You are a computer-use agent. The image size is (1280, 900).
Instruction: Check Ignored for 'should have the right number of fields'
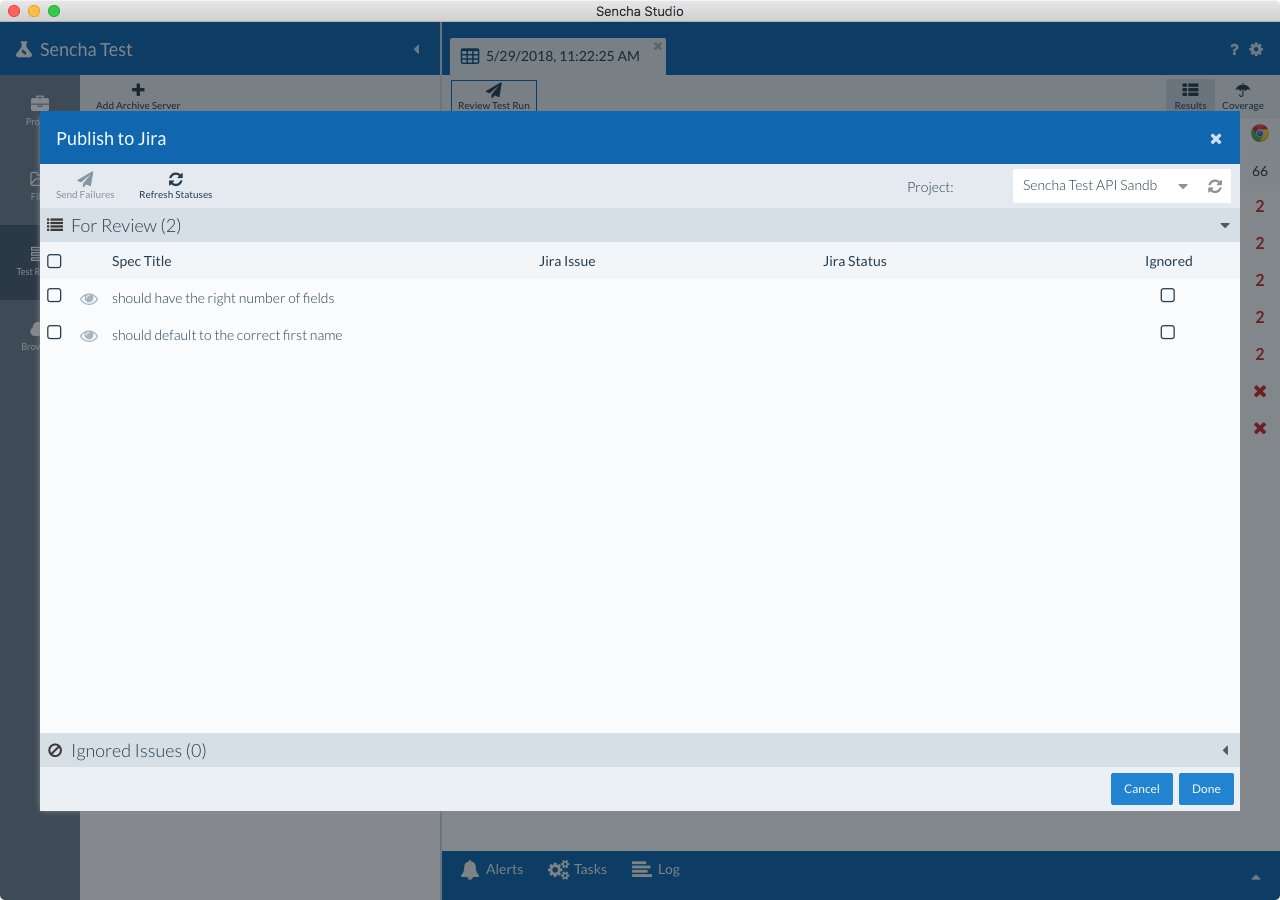pos(1167,295)
